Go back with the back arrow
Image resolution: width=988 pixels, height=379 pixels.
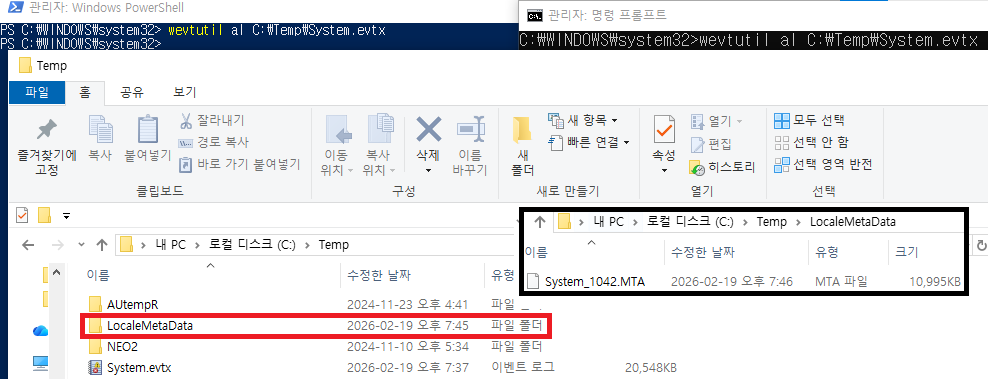tap(28, 245)
